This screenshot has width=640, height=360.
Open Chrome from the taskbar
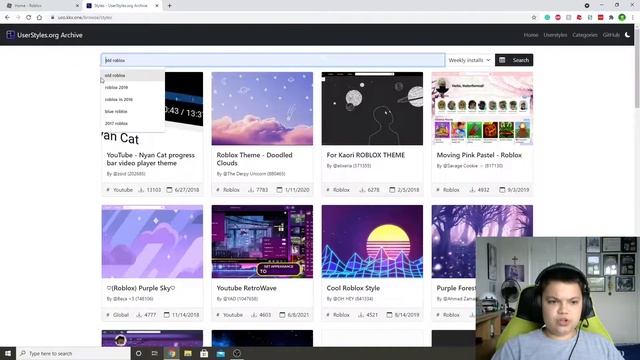171,353
